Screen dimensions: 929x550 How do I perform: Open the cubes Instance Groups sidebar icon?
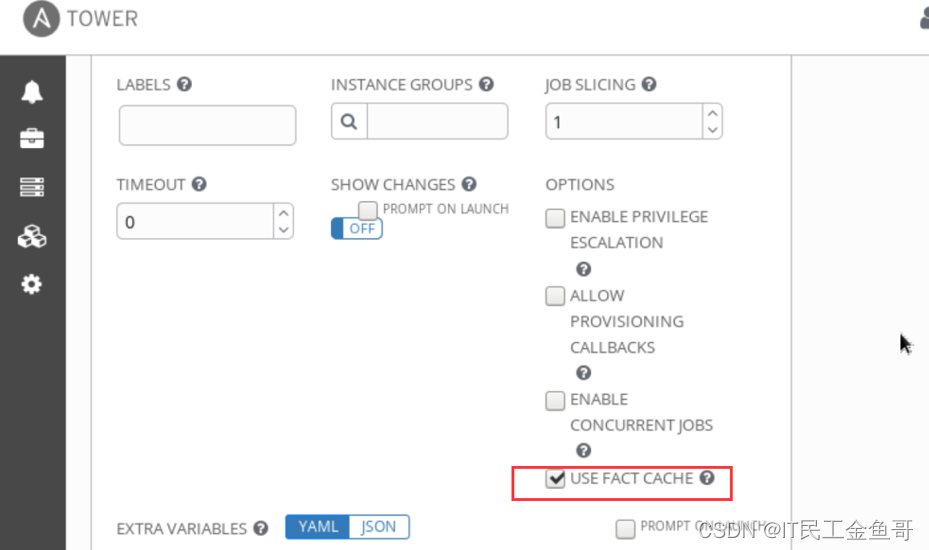(x=32, y=236)
